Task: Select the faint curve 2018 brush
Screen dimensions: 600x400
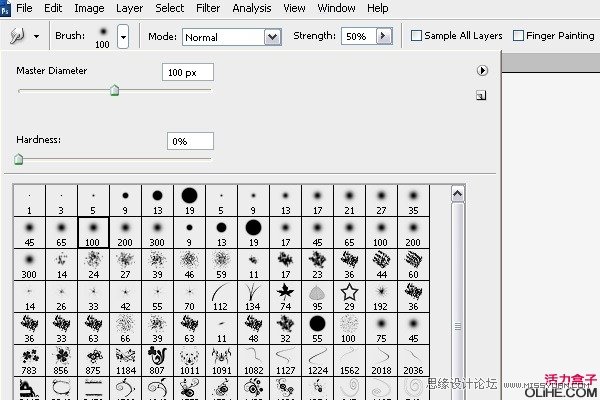Action: pyautogui.click(x=381, y=361)
